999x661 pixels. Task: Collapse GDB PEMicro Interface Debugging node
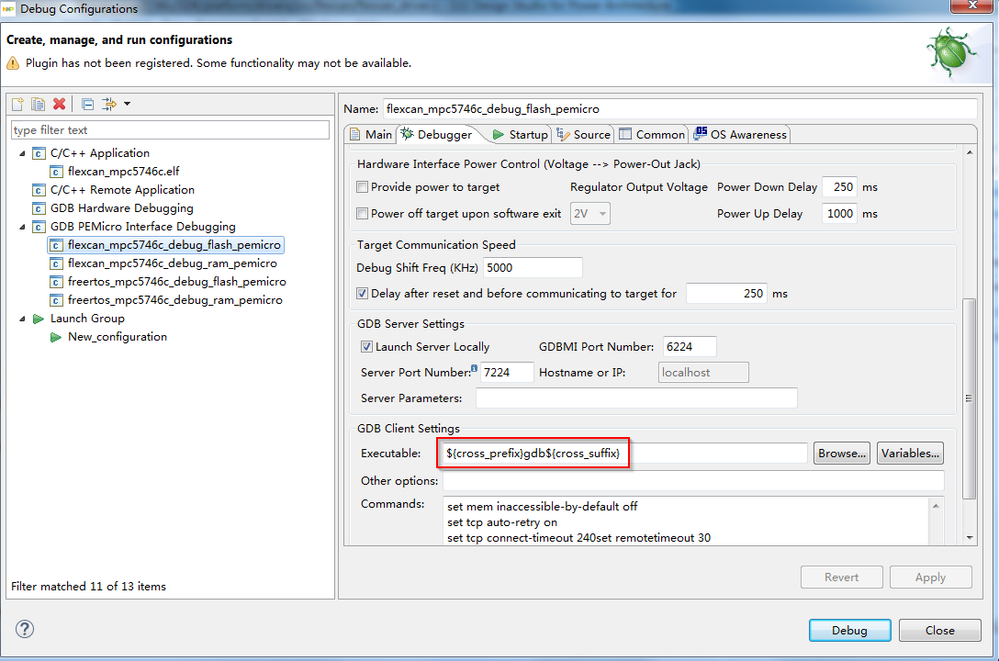coord(22,227)
